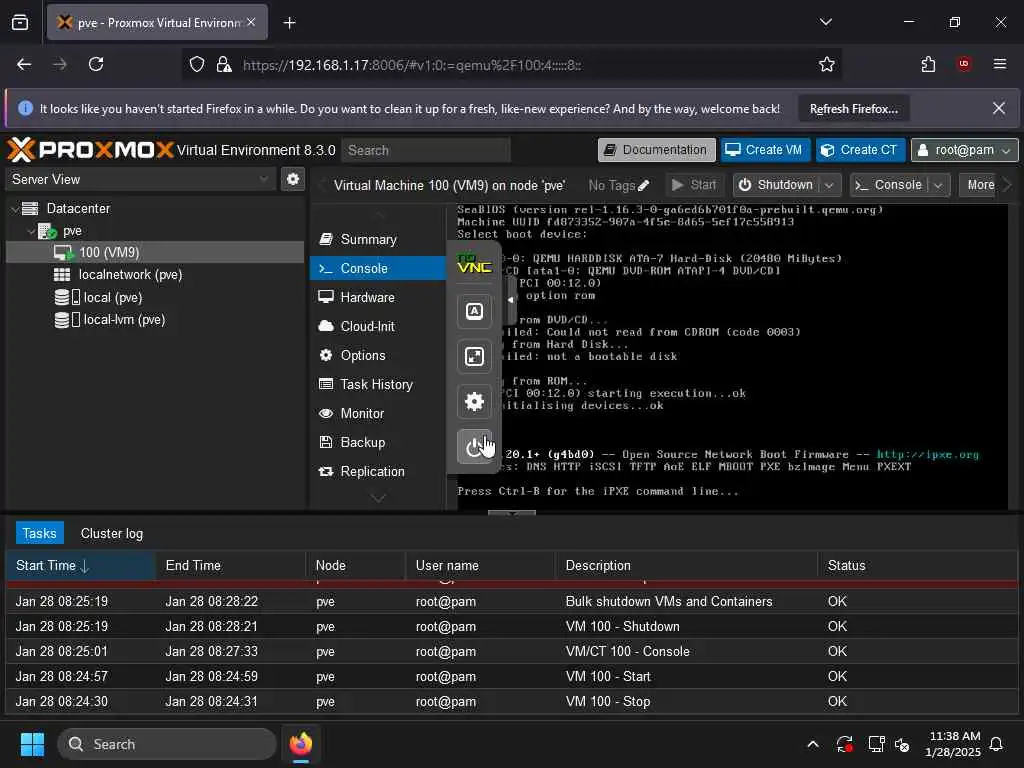View site security lock icon
Screen dimensions: 1024x768
[x=223, y=64]
